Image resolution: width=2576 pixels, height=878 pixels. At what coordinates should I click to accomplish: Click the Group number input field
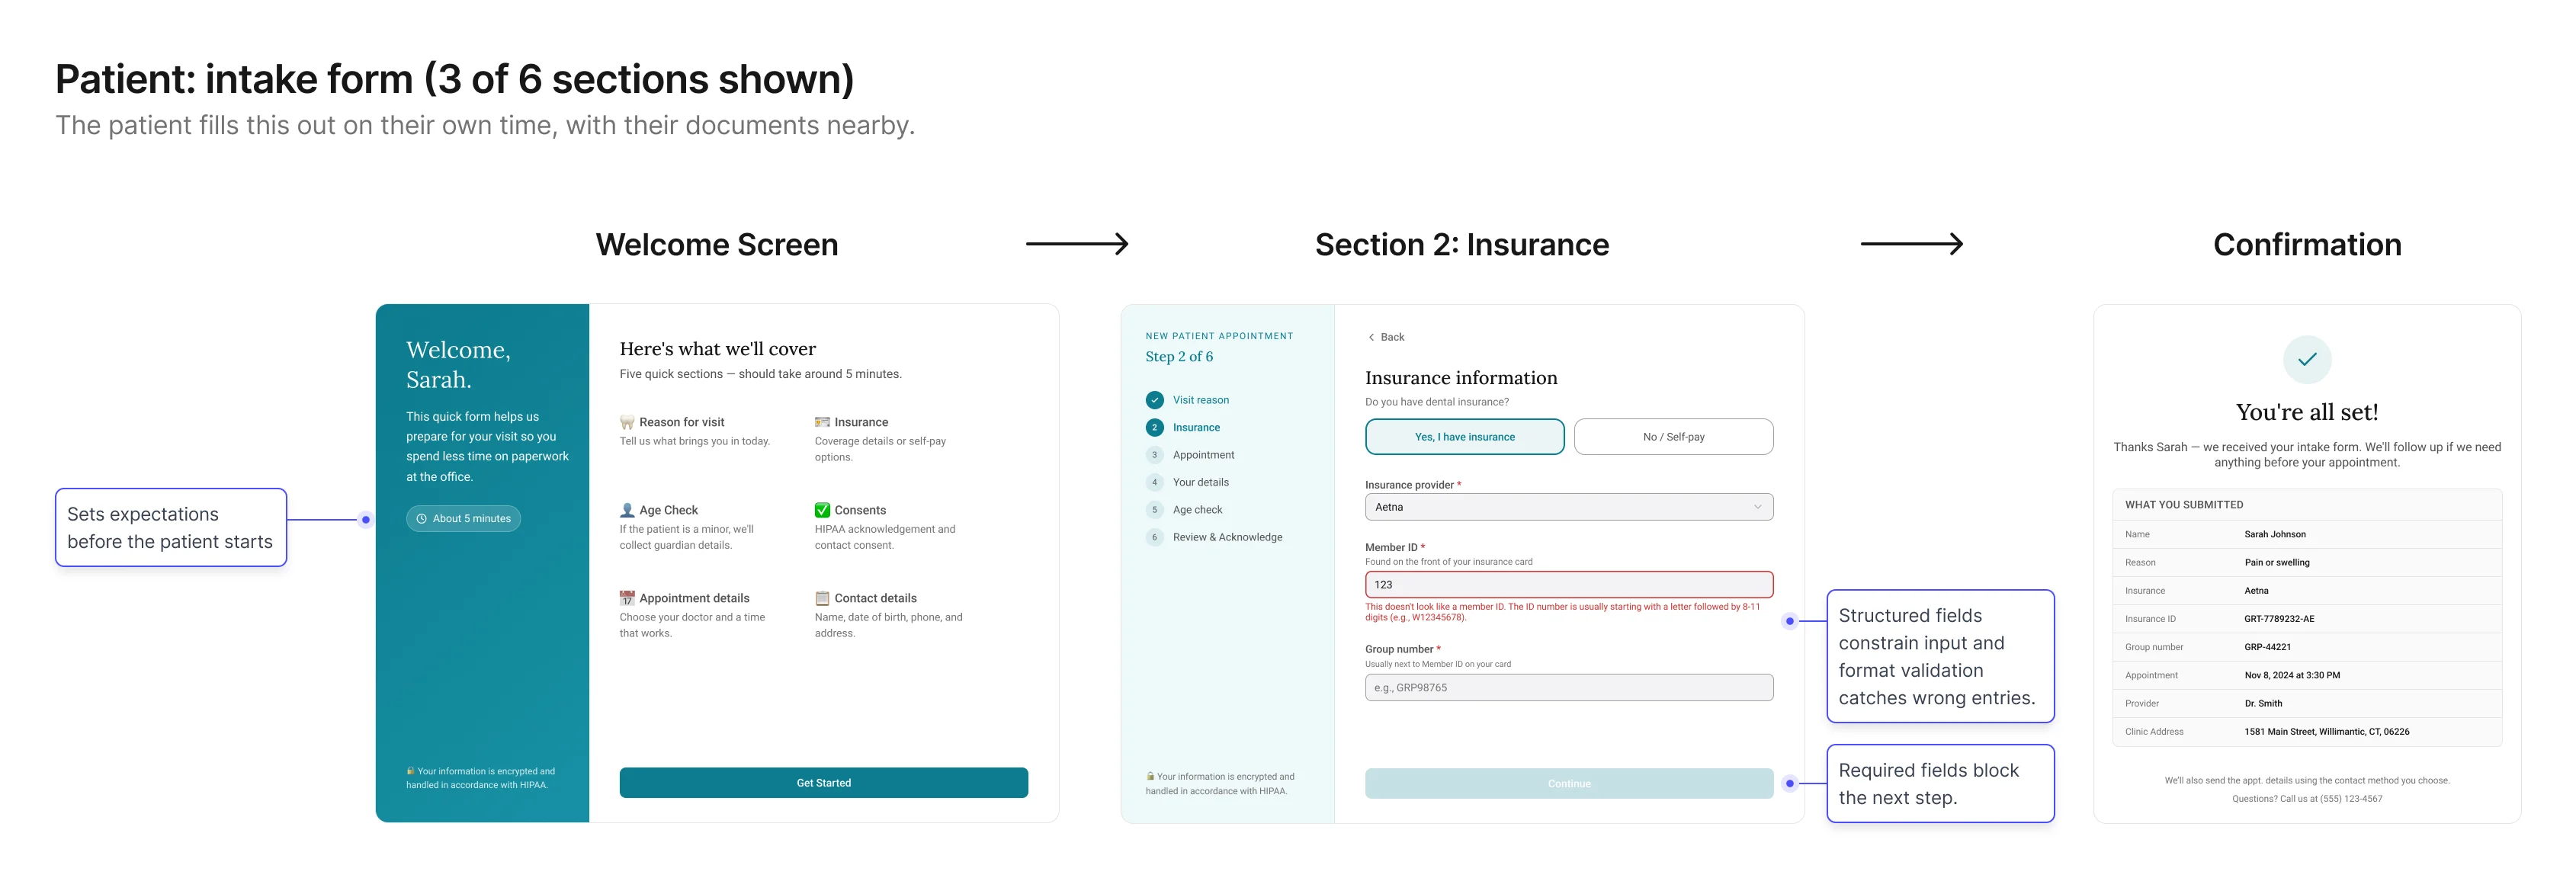(x=1568, y=688)
